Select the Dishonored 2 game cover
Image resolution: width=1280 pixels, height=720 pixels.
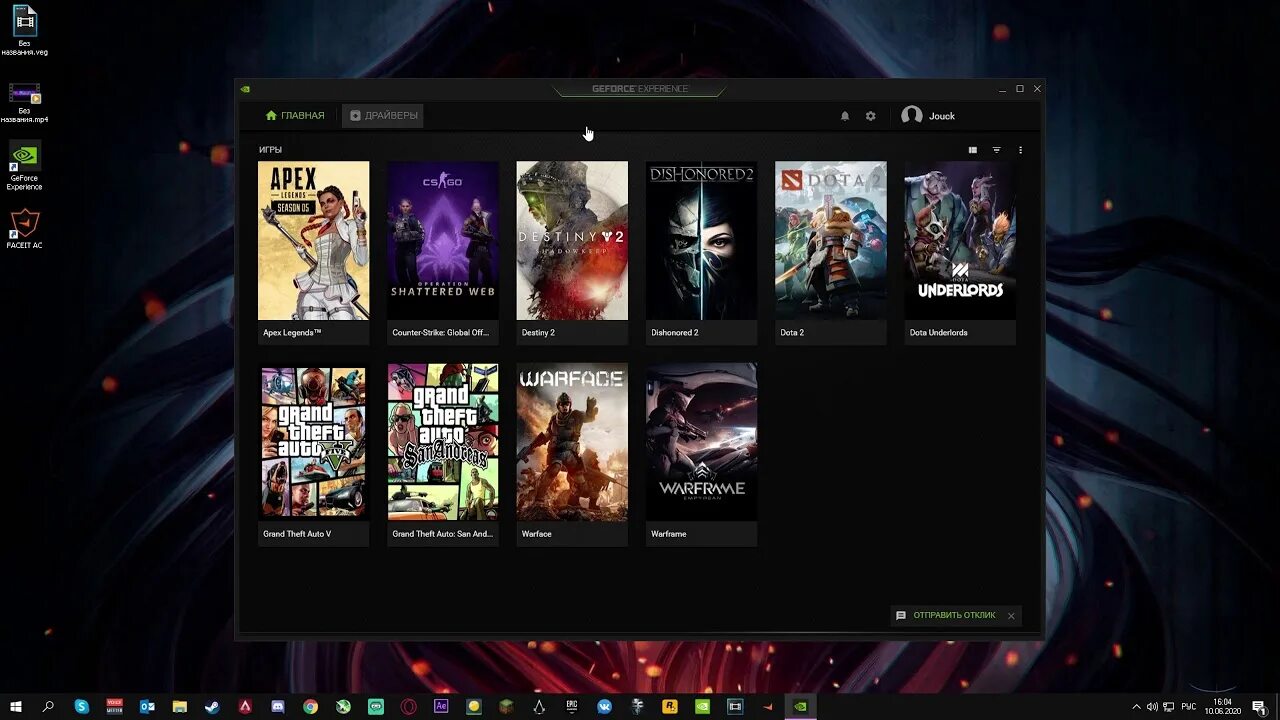[701, 241]
